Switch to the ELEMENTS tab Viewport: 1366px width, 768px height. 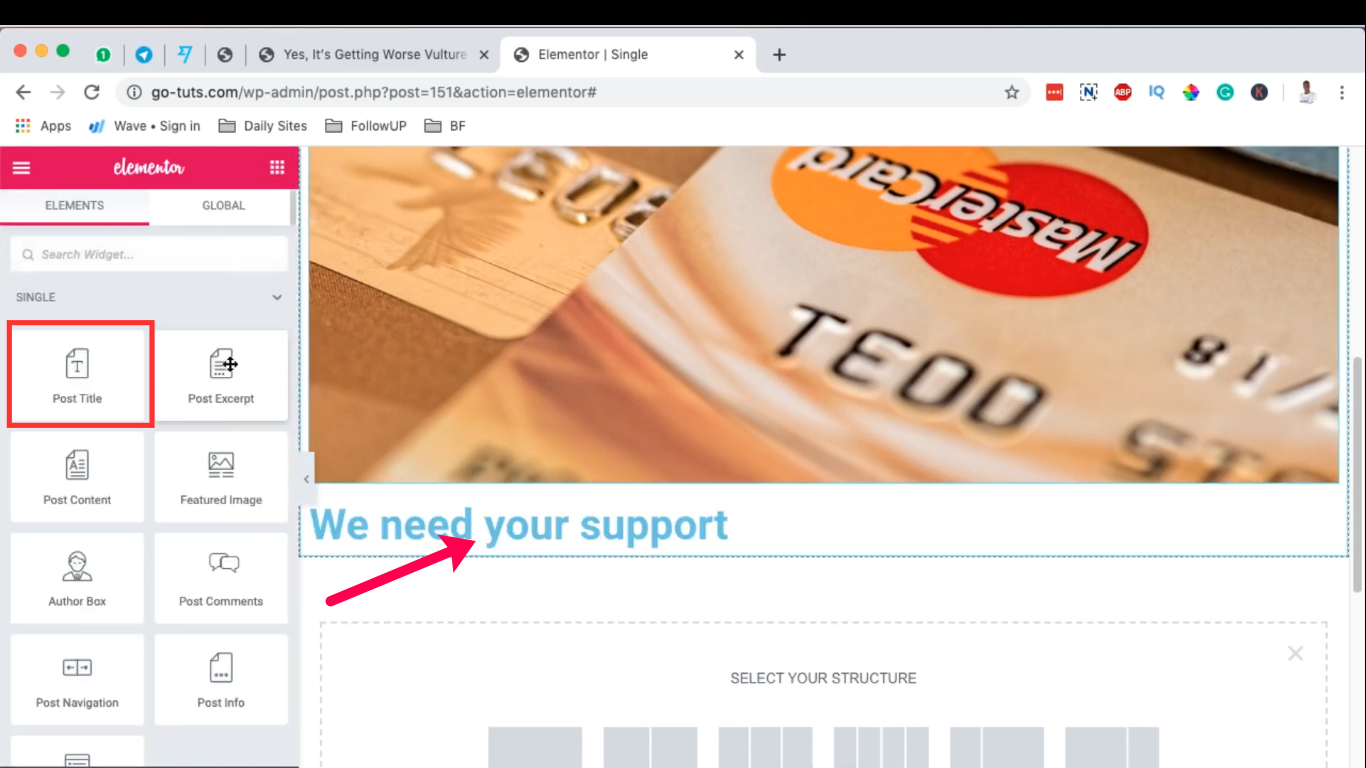[75, 205]
